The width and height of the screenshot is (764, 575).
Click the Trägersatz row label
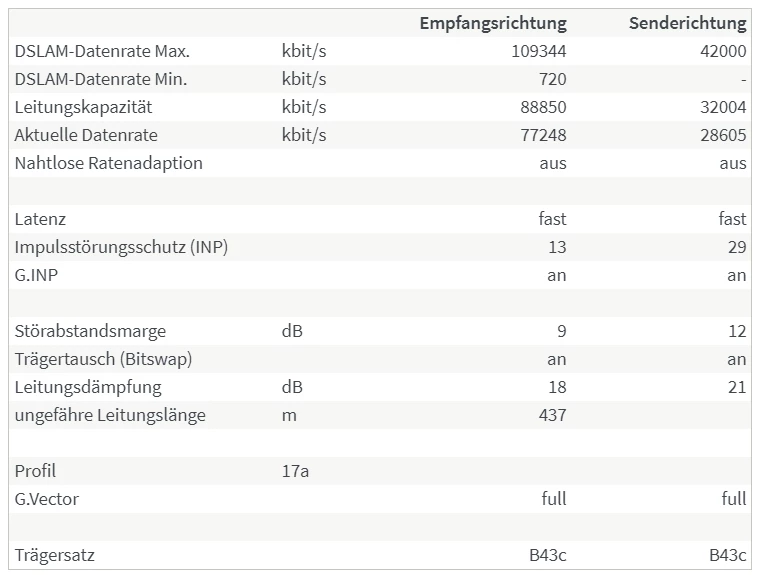tap(55, 556)
